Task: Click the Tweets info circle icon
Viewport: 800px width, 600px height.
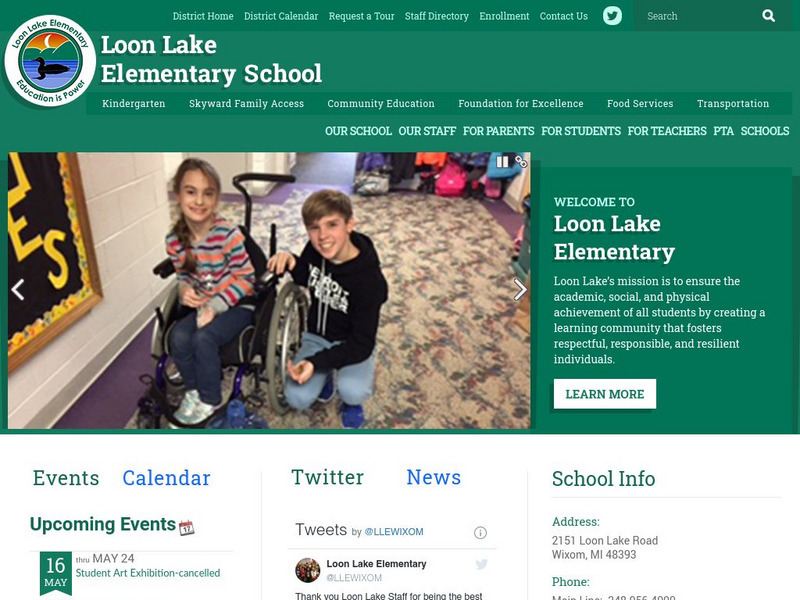Action: coord(480,533)
